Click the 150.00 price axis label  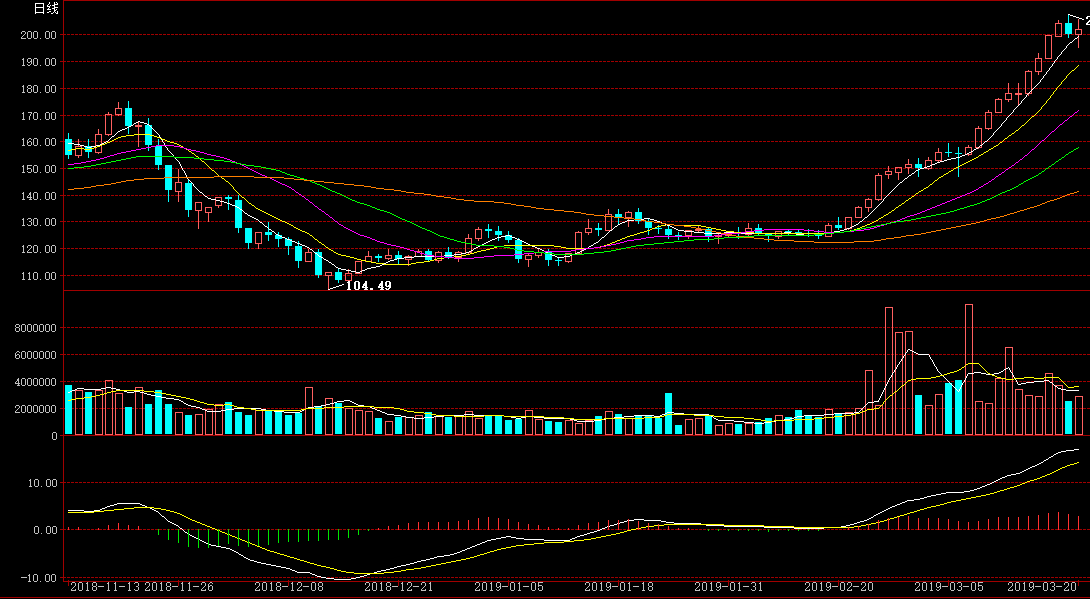(38, 169)
